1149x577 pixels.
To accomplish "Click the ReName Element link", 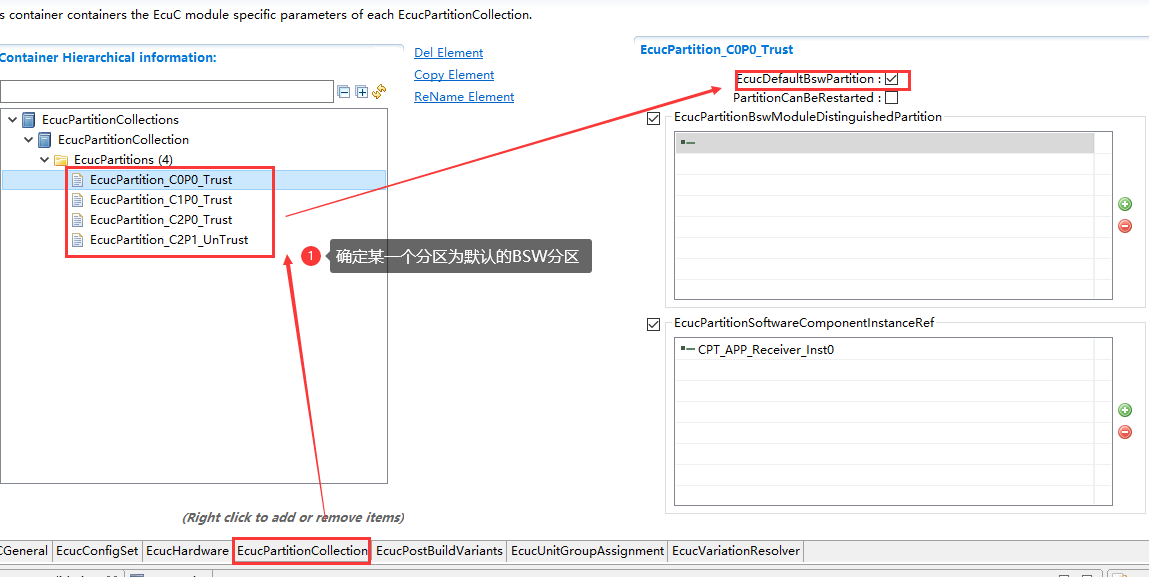I will click(x=464, y=97).
